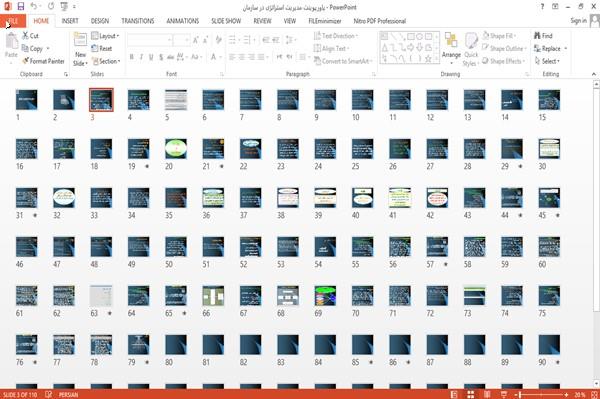Open the TRANSITIONS tab
The height and width of the screenshot is (399, 600).
tap(138, 21)
